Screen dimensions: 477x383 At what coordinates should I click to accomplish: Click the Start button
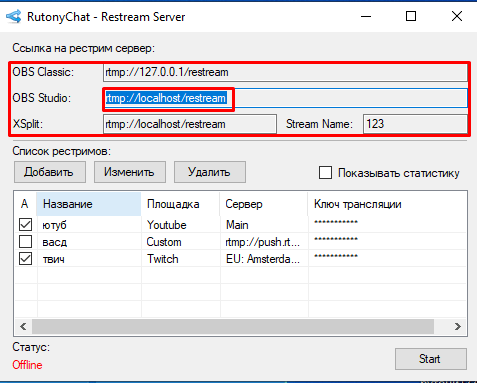[x=431, y=359]
